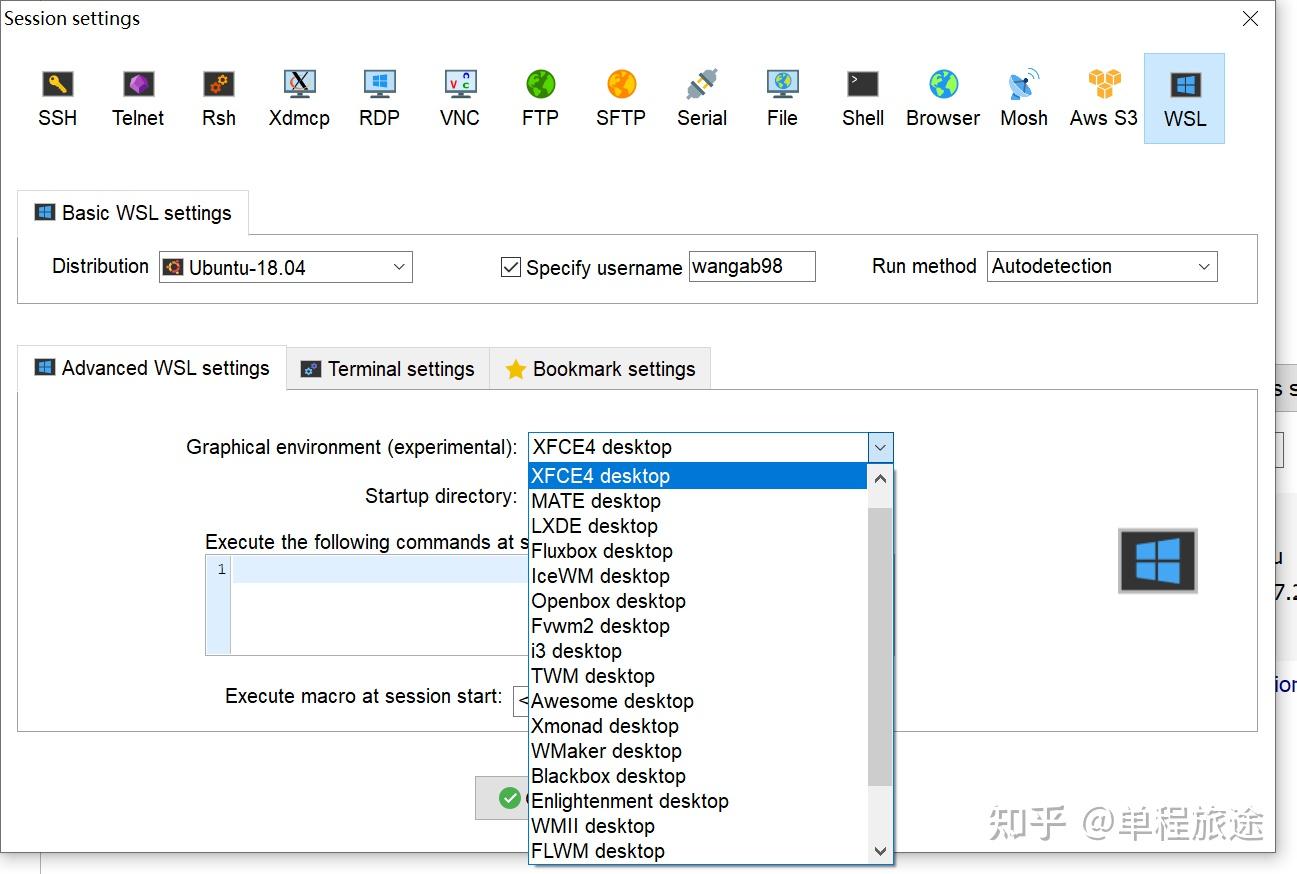Select the RDP session icon
Viewport: 1297px width, 874px height.
[379, 97]
